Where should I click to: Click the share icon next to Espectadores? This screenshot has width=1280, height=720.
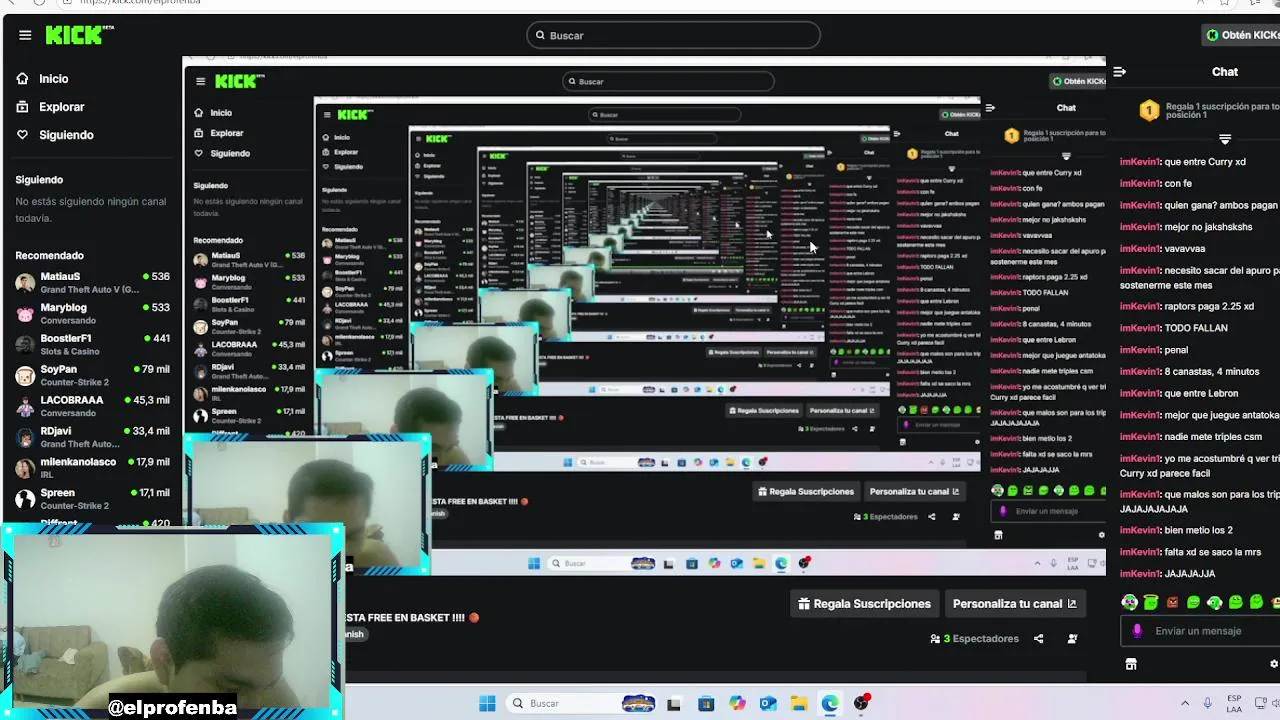1039,639
